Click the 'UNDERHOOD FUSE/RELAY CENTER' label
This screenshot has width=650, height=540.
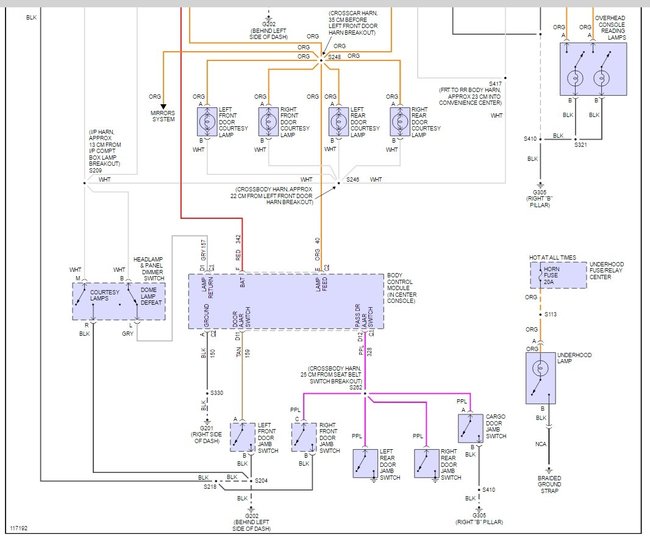coord(606,271)
